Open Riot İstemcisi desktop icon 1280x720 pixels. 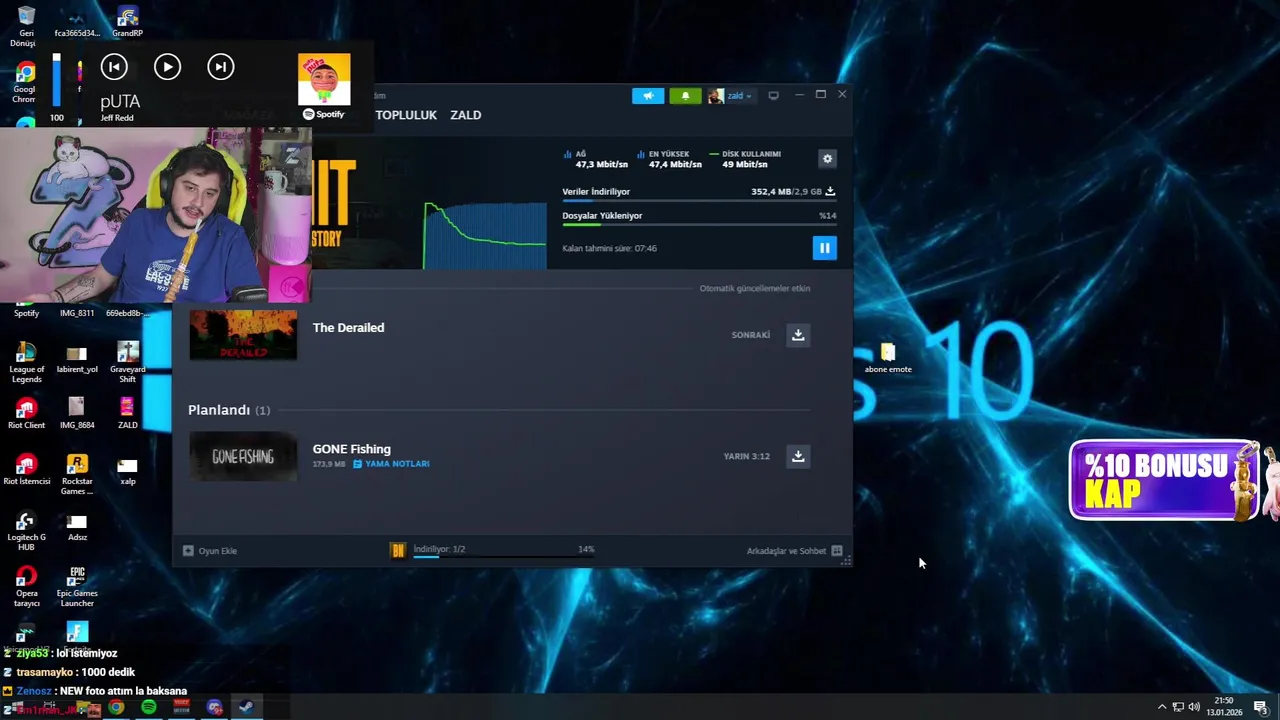click(26, 470)
